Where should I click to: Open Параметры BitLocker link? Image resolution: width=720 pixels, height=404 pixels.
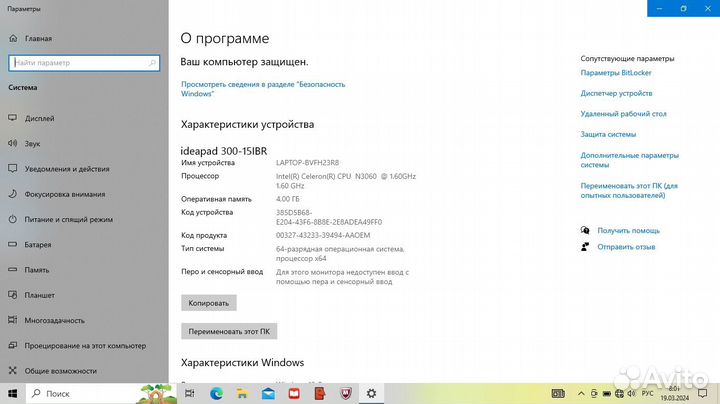tap(616, 73)
